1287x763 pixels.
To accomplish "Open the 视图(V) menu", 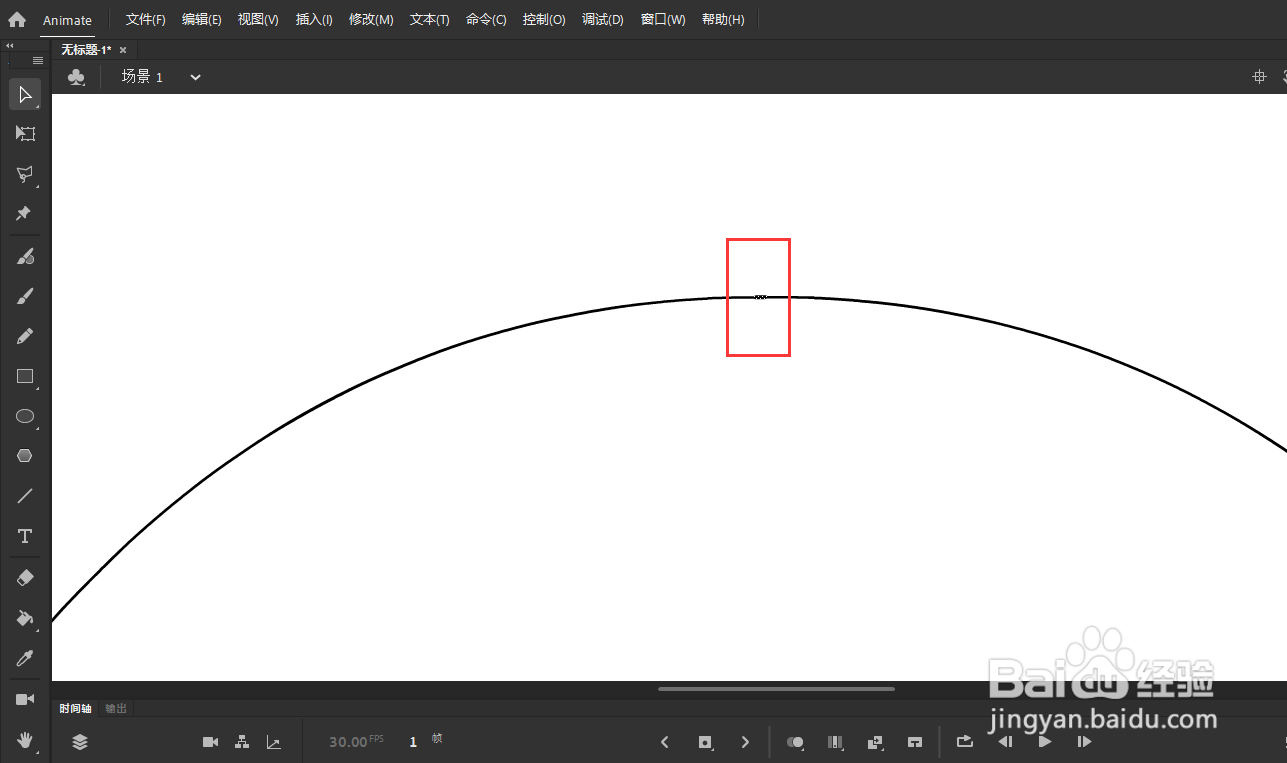I will [258, 20].
